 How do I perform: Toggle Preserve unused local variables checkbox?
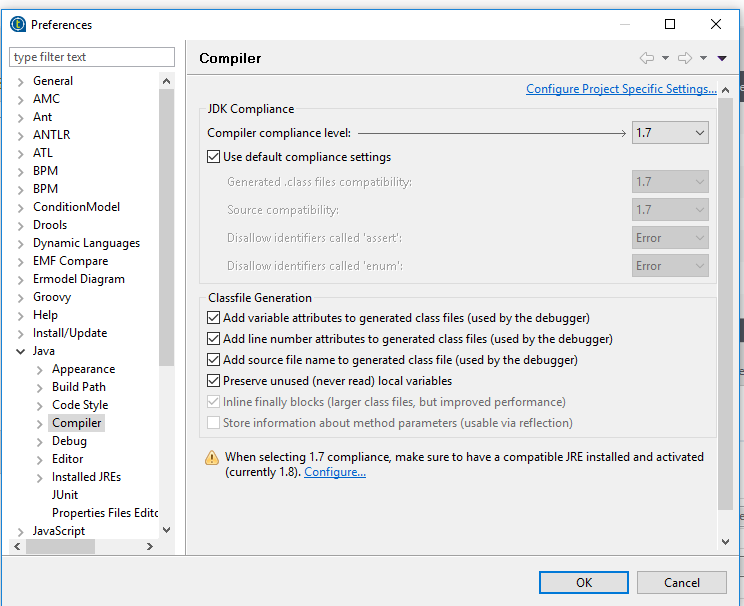click(213, 381)
